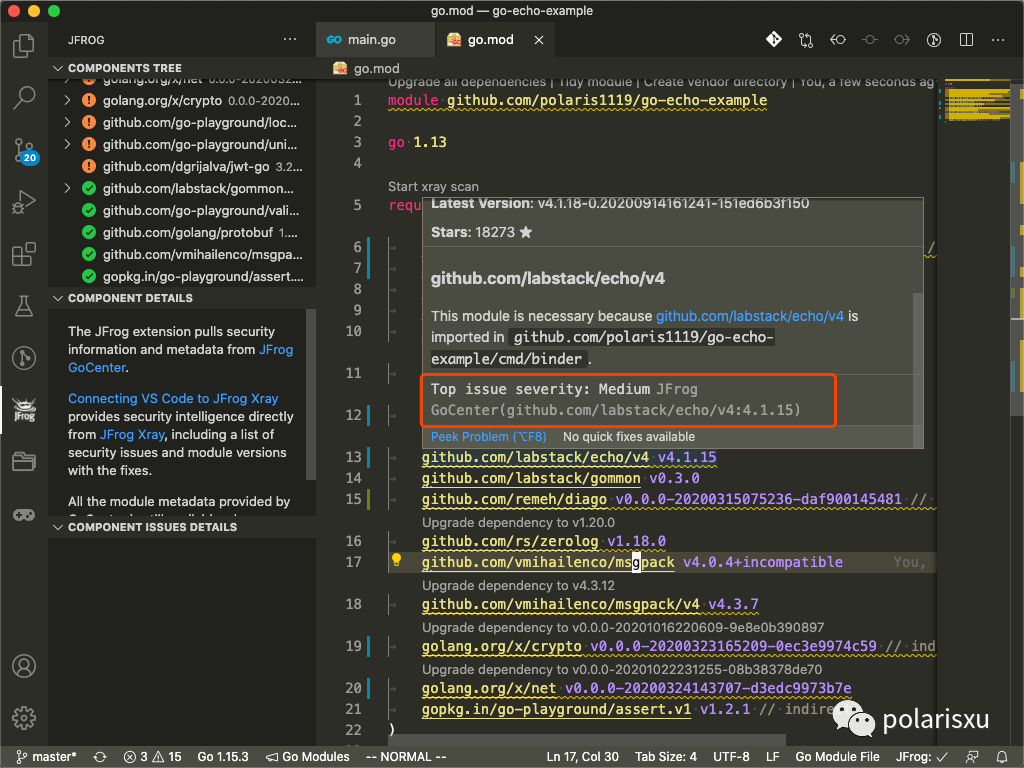
Task: Open notifications bell in status bar
Action: point(1002,757)
